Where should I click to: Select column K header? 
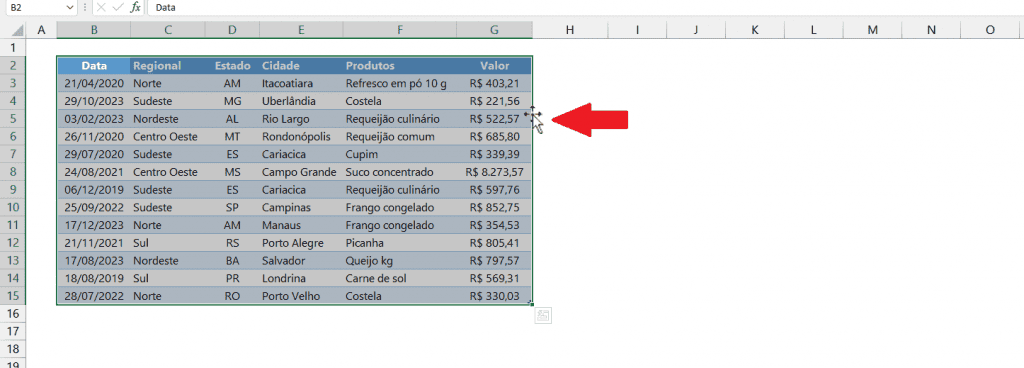(x=755, y=29)
